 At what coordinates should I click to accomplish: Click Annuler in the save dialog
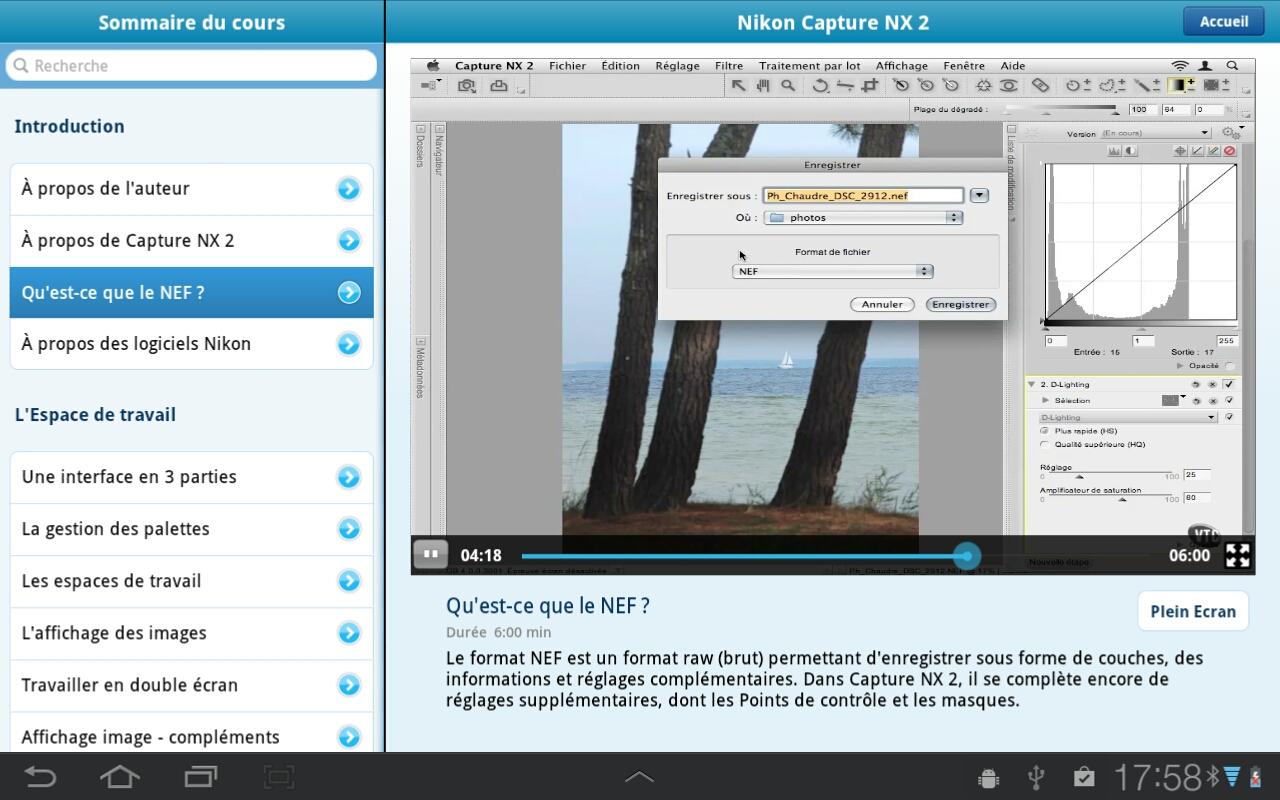[882, 304]
